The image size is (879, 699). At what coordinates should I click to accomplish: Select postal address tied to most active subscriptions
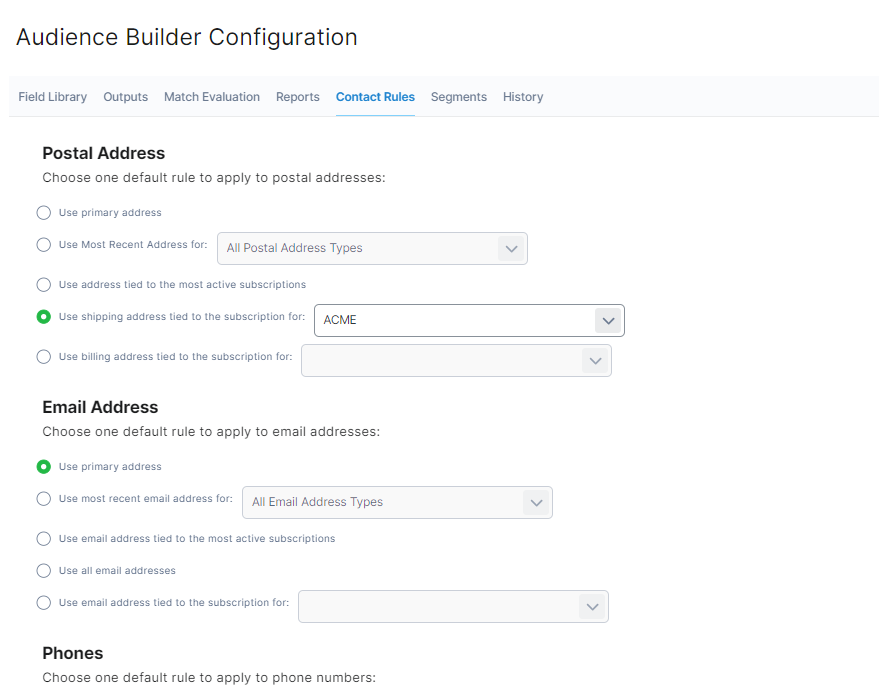[44, 285]
